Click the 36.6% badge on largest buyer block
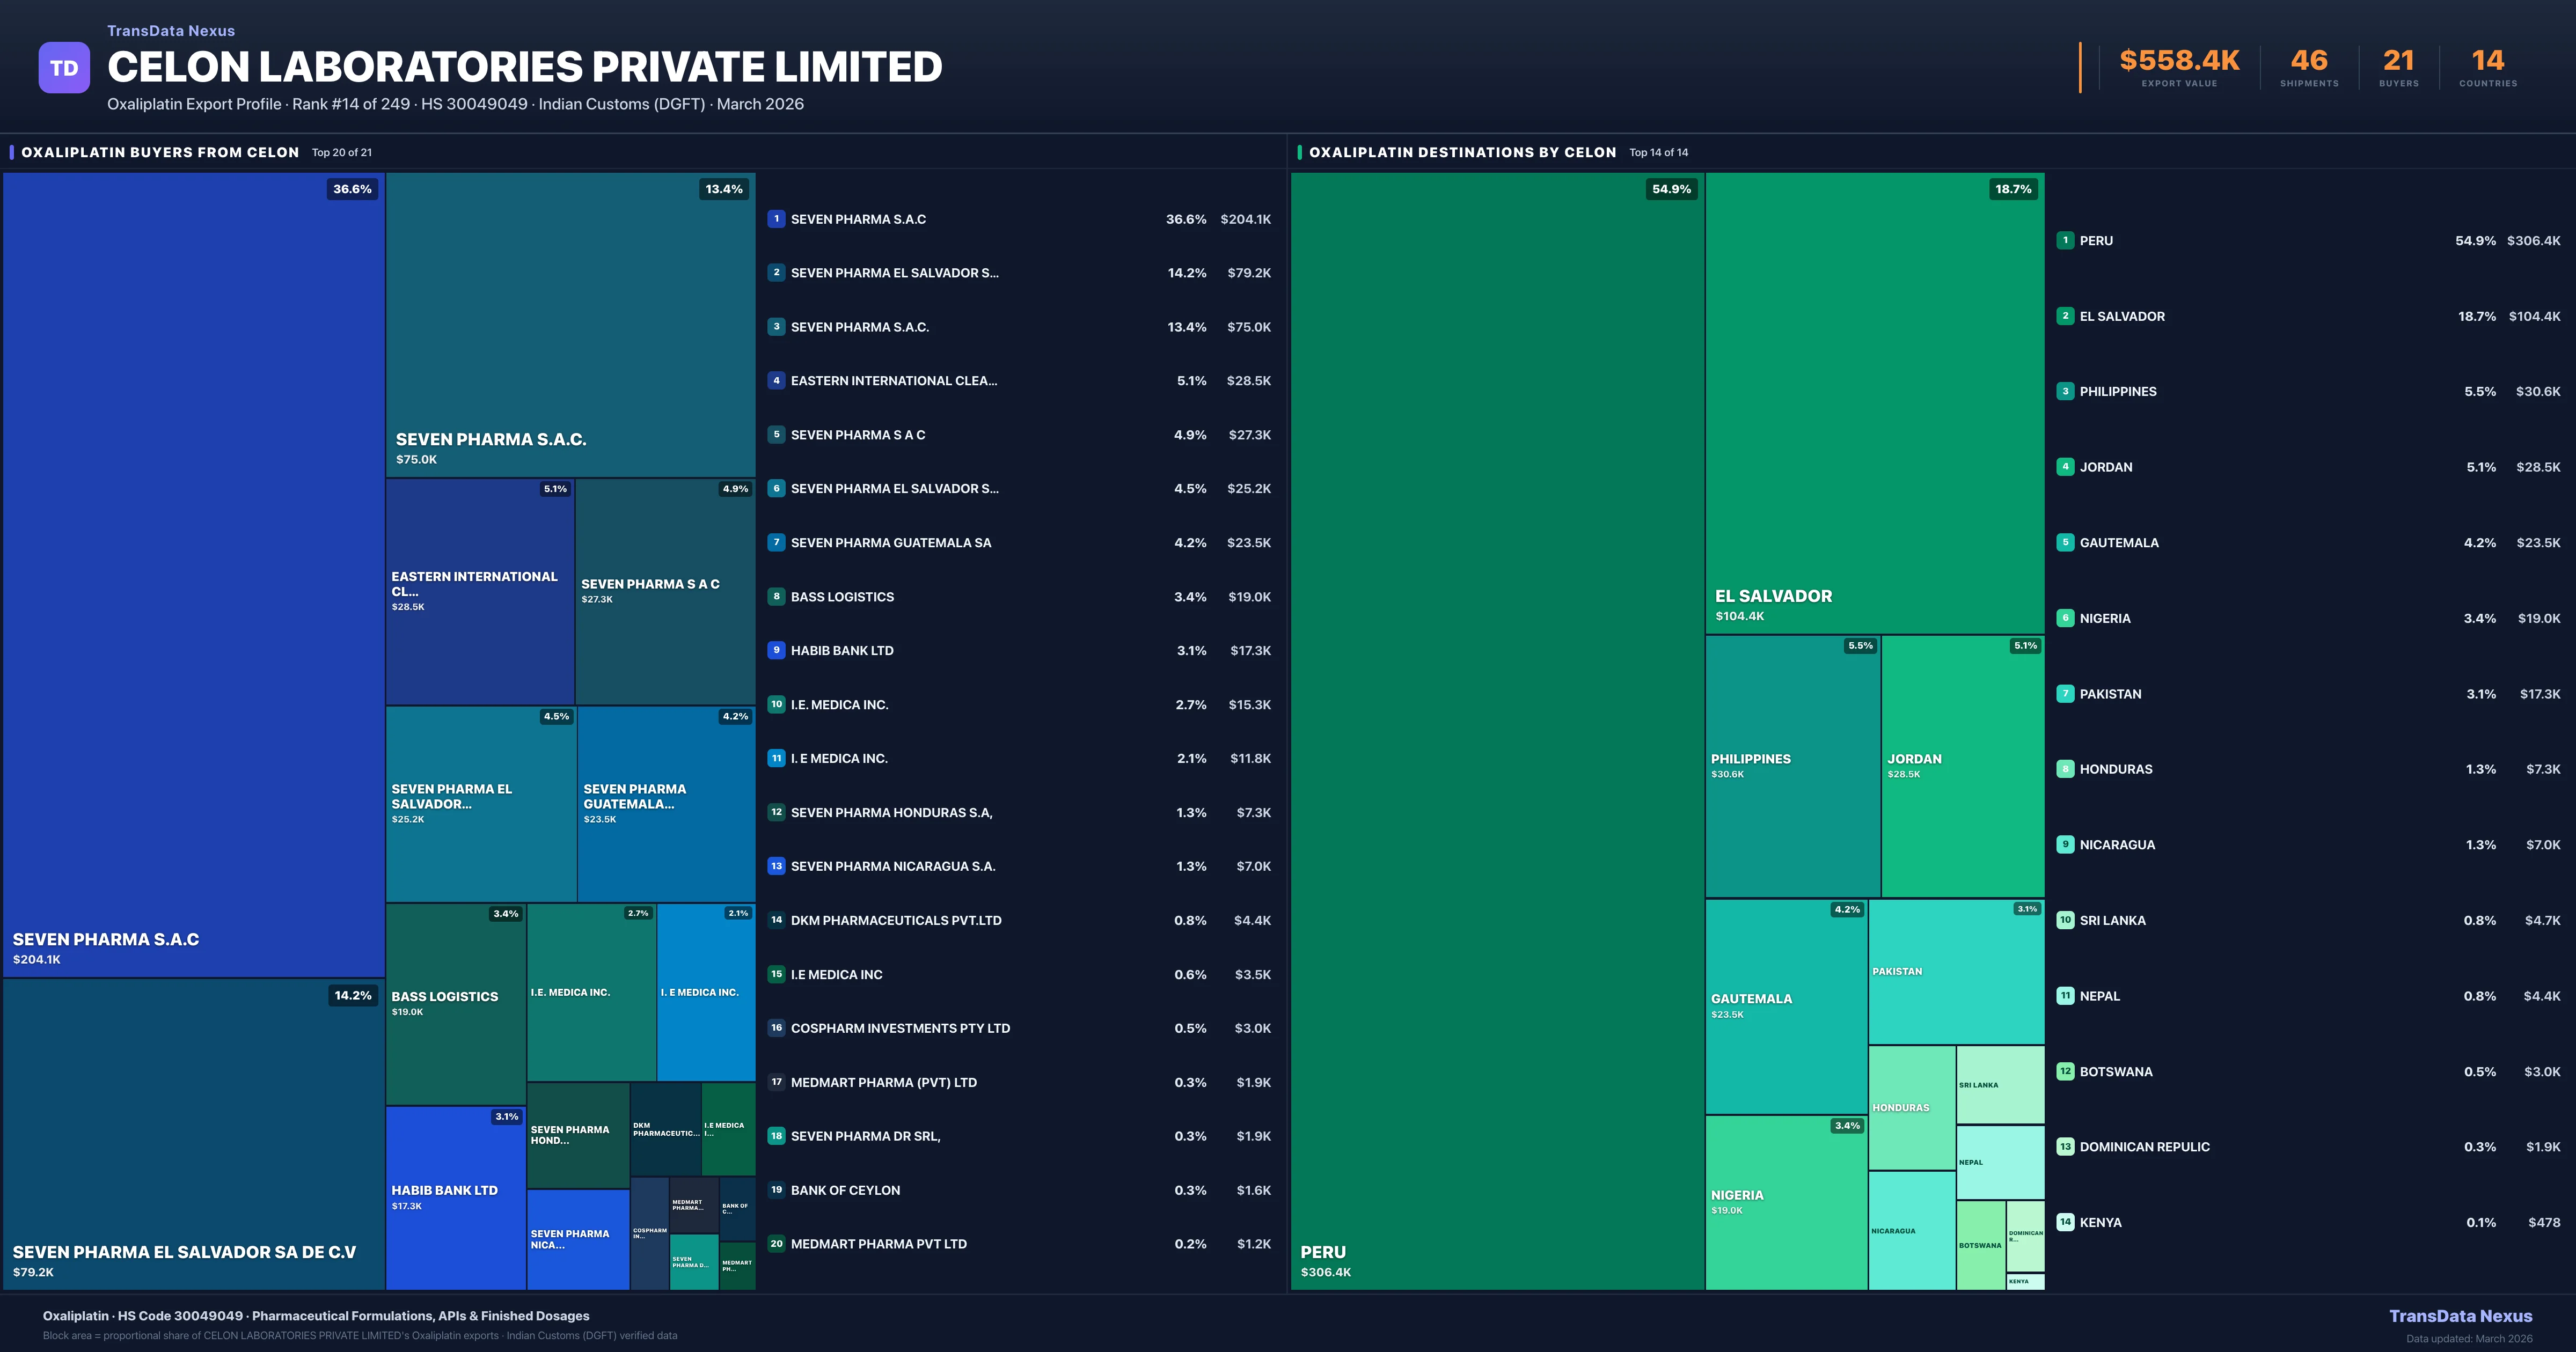 352,188
